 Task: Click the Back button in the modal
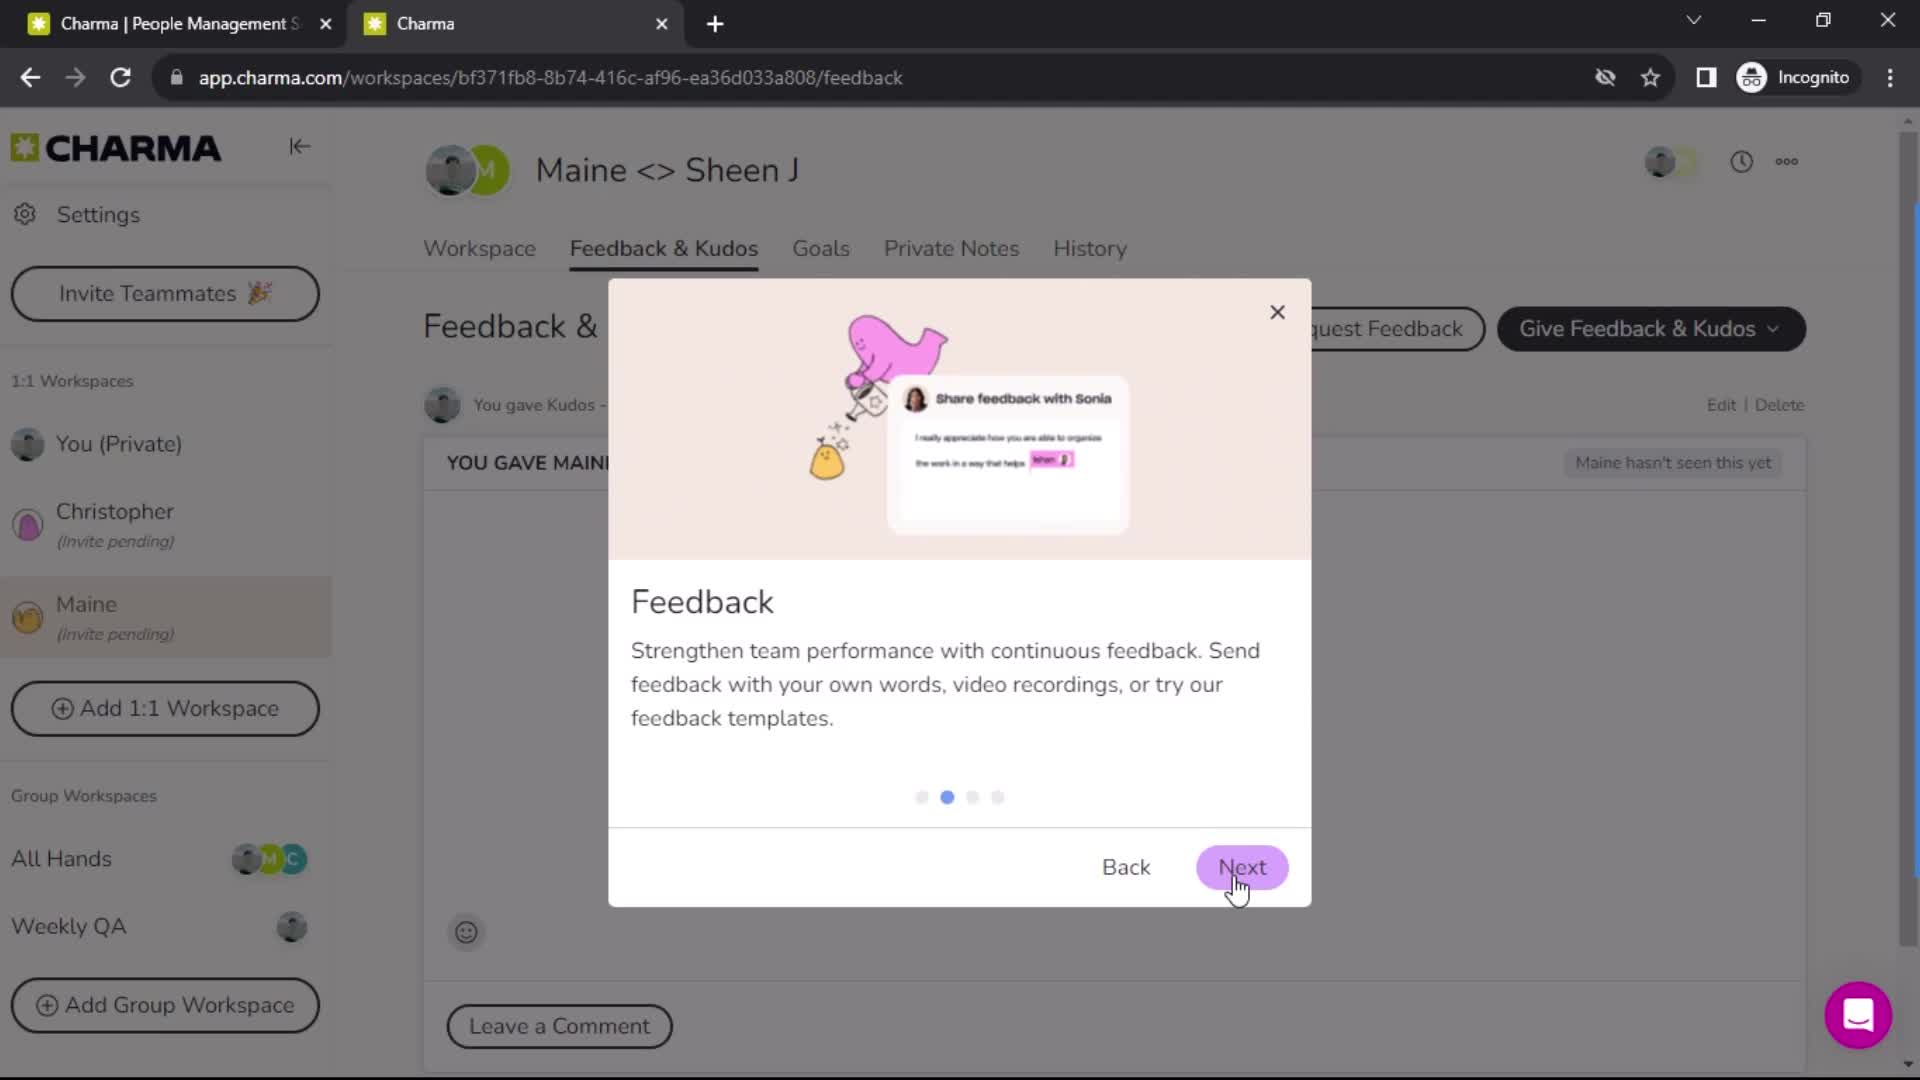[x=1126, y=866]
